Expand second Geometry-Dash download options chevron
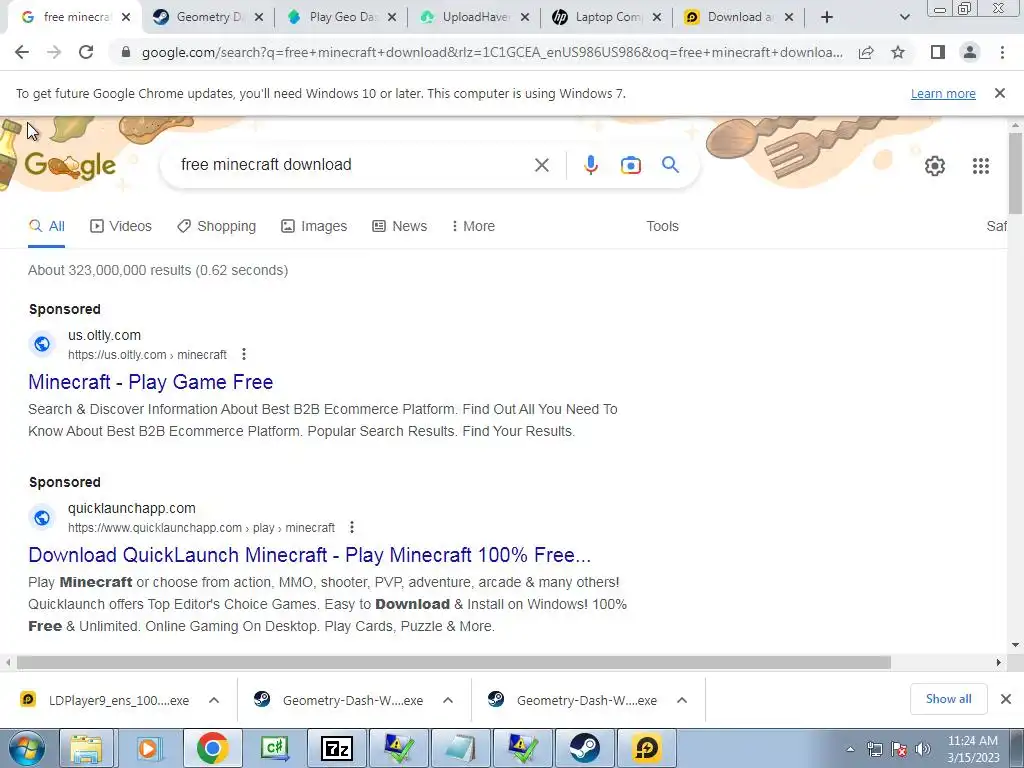The width and height of the screenshot is (1024, 768). [x=682, y=700]
